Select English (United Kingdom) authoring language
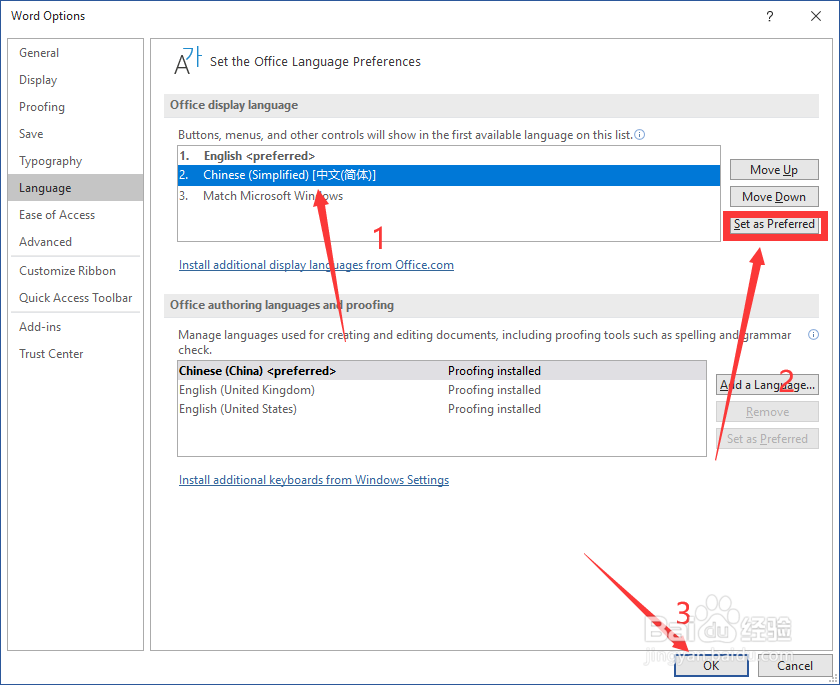This screenshot has width=840, height=685. (x=441, y=390)
